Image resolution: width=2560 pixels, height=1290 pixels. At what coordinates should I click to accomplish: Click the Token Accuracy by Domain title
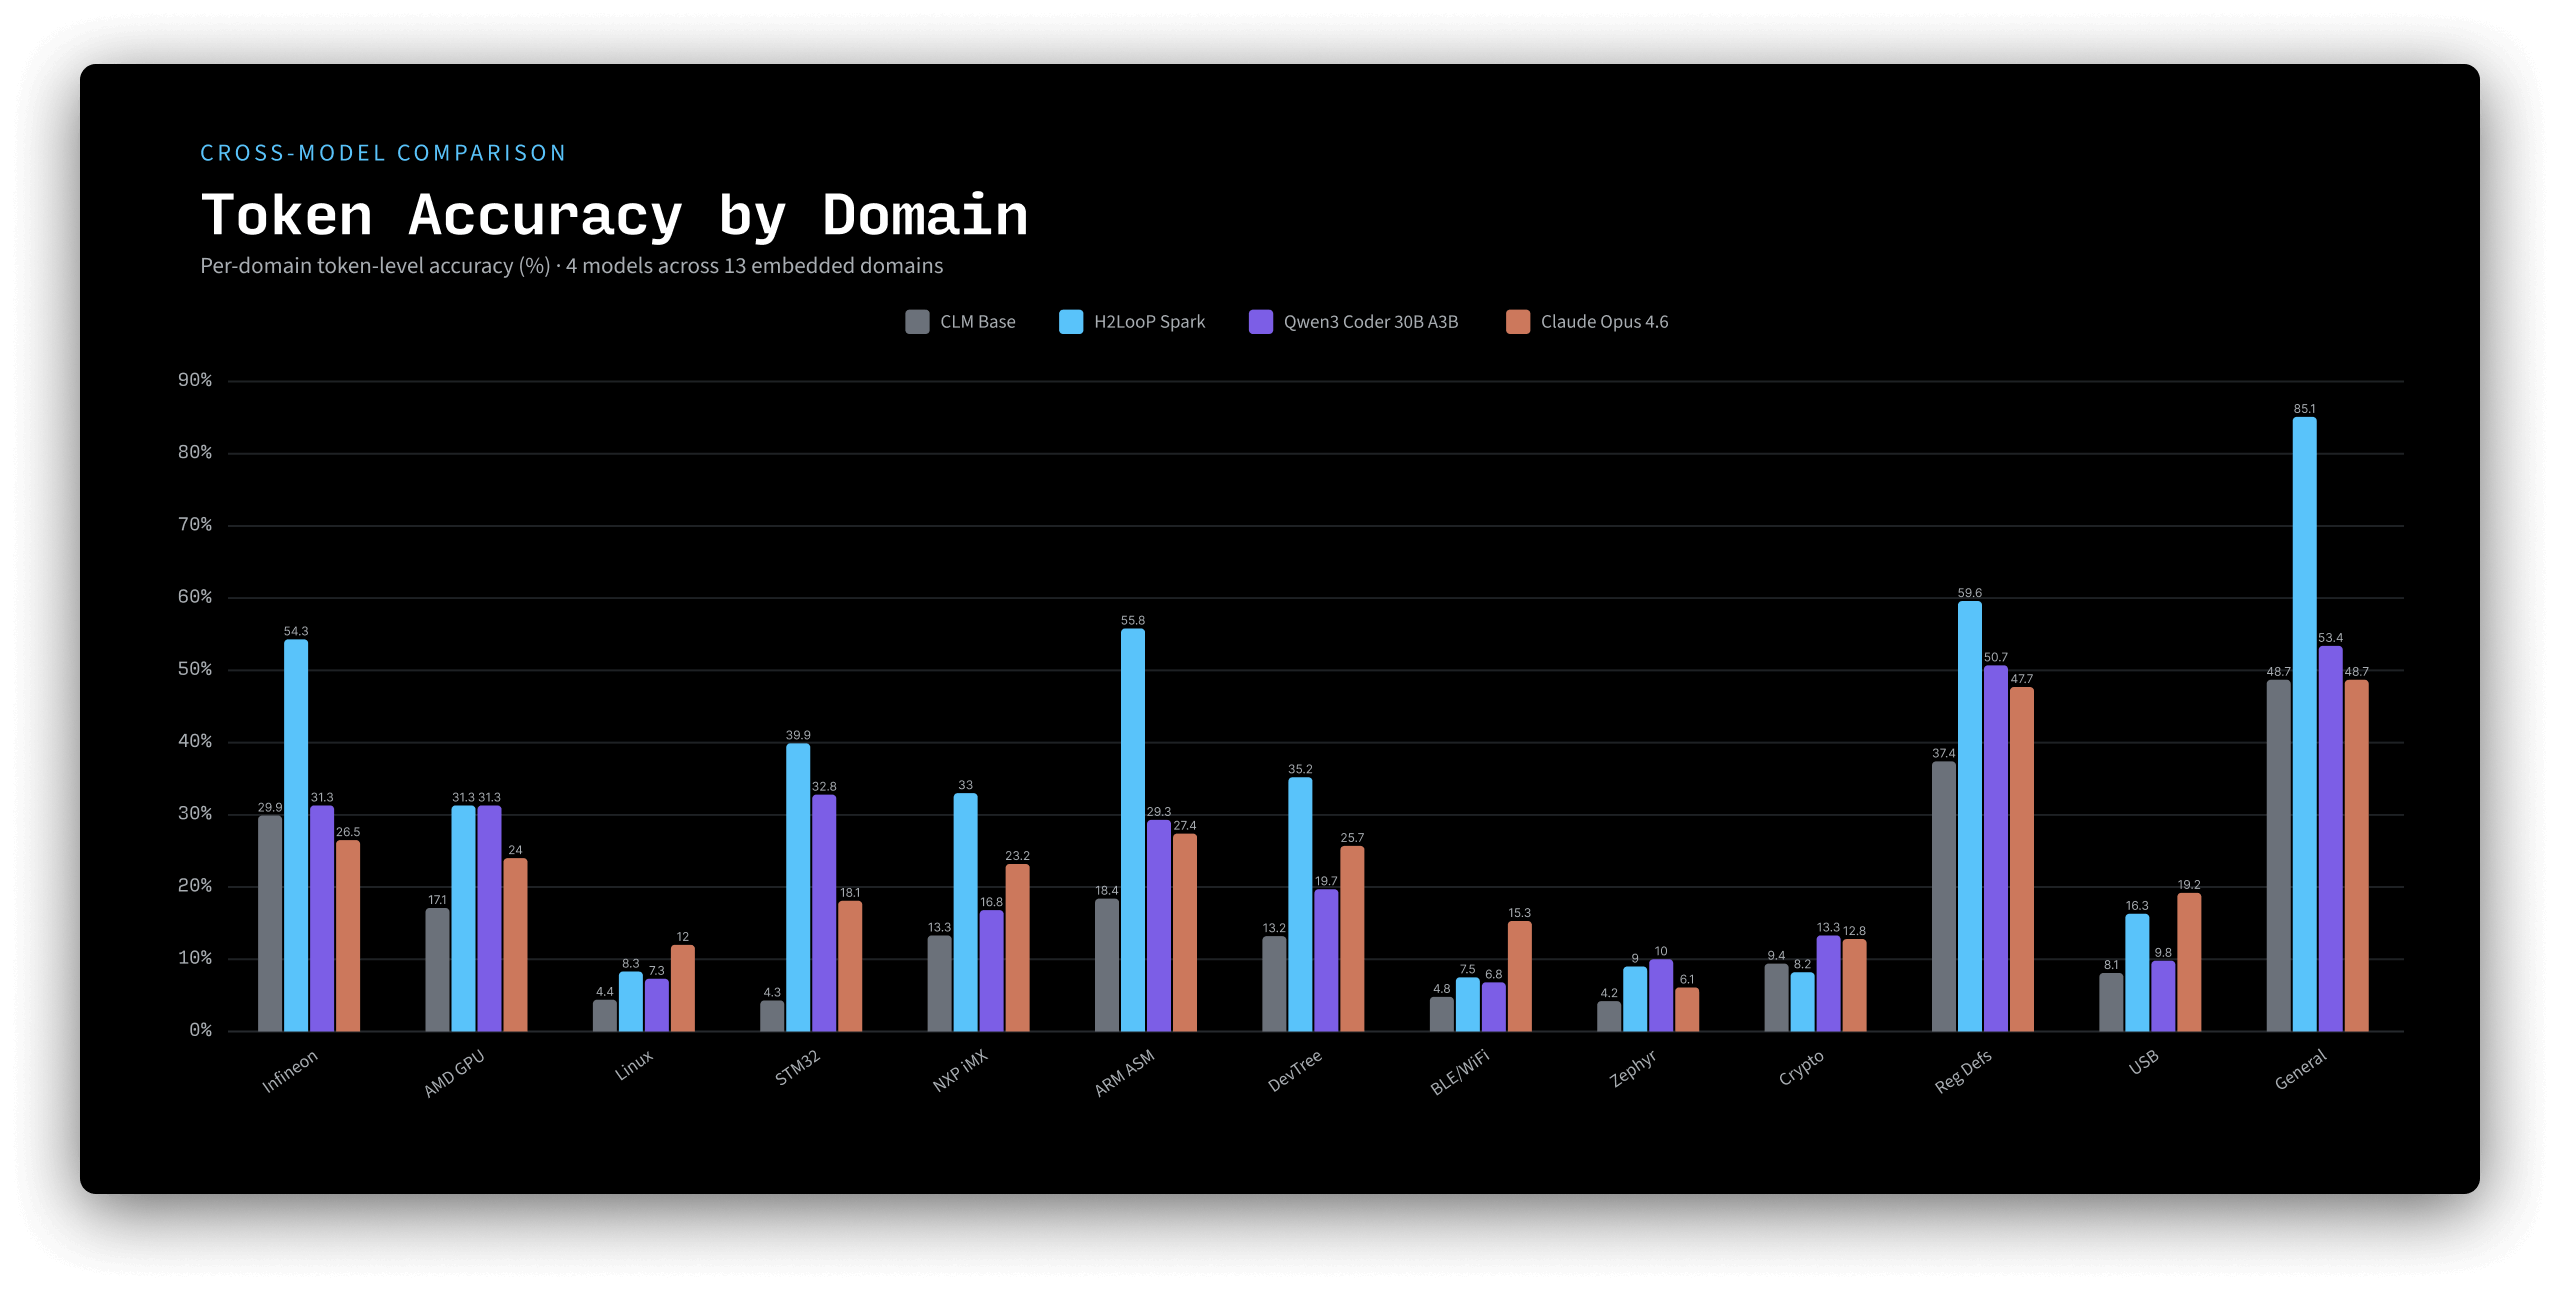[x=614, y=216]
